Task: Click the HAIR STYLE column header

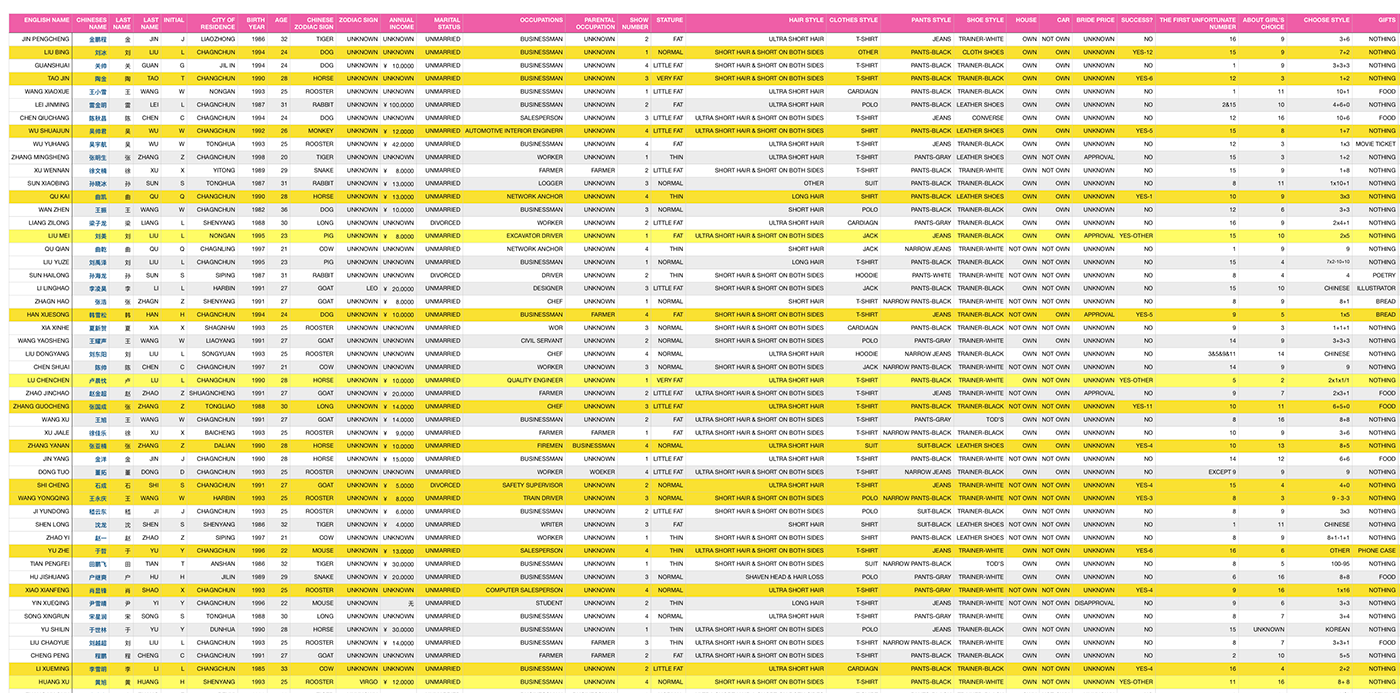Action: pyautogui.click(x=806, y=19)
